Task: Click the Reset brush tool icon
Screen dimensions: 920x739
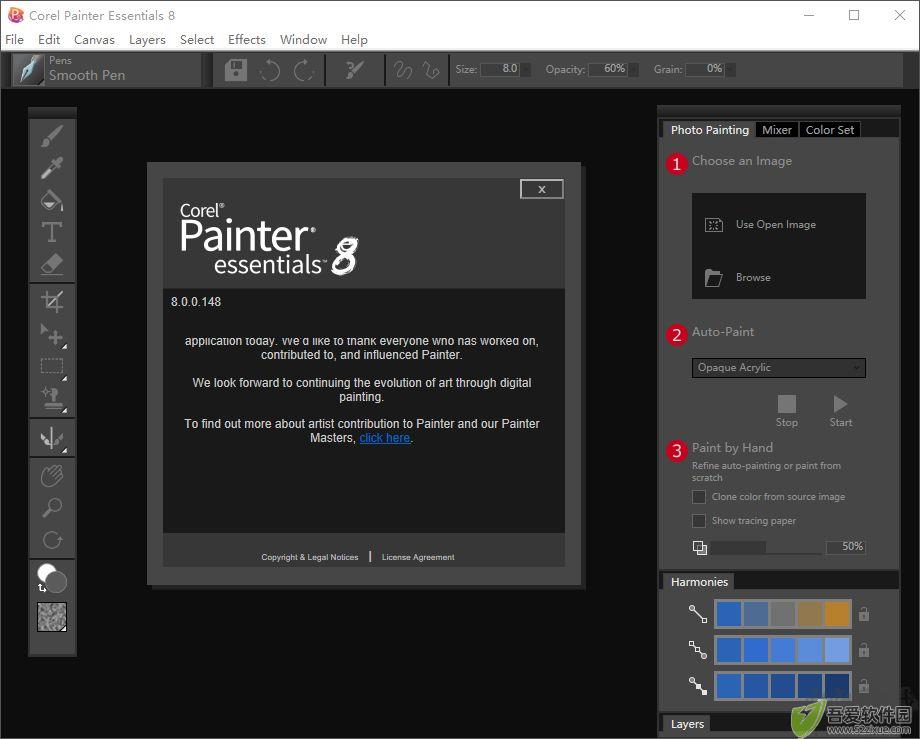Action: [x=354, y=70]
